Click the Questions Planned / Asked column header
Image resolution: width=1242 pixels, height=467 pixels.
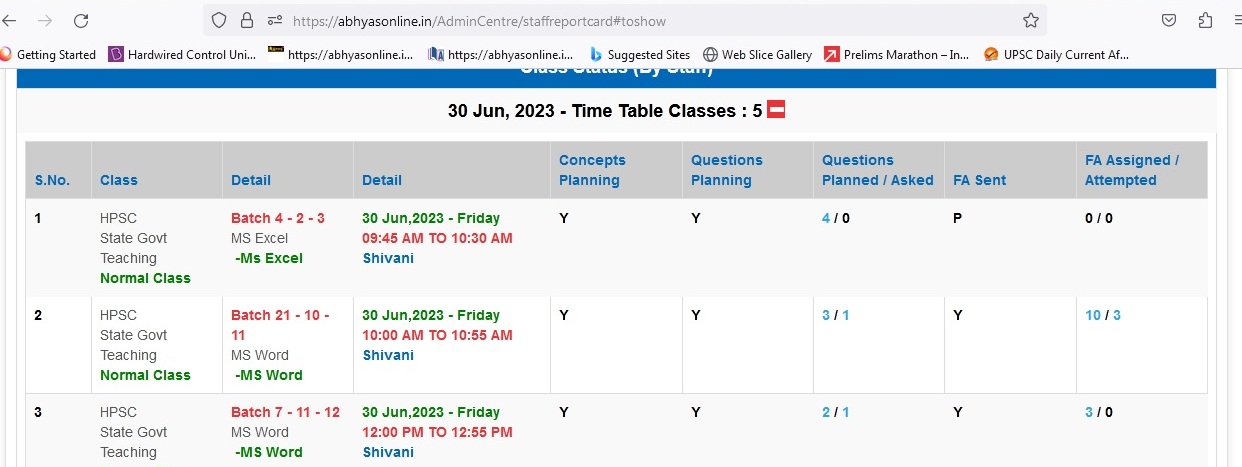[x=877, y=170]
